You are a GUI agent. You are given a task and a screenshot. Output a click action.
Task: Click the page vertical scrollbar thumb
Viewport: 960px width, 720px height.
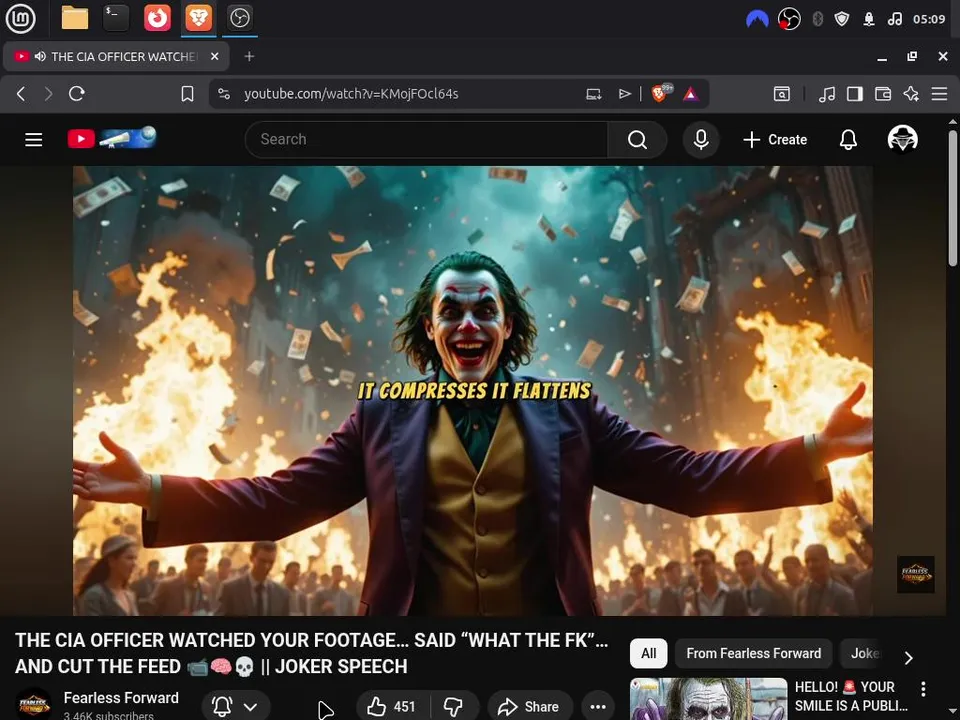(x=953, y=197)
